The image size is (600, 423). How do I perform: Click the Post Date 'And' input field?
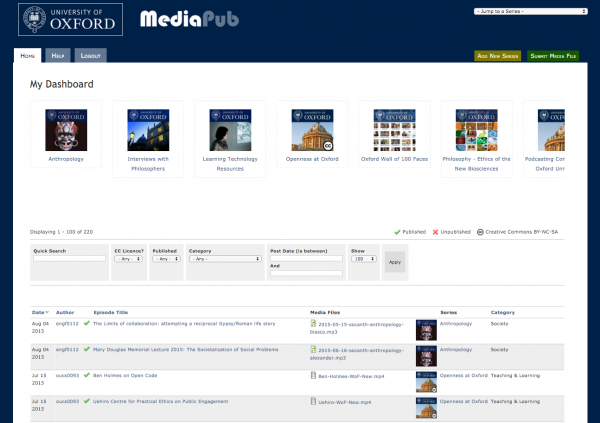point(306,273)
